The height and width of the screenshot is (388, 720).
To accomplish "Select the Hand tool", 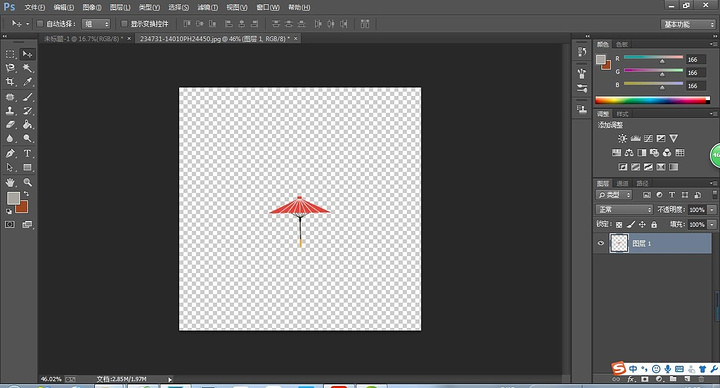I will [x=10, y=182].
